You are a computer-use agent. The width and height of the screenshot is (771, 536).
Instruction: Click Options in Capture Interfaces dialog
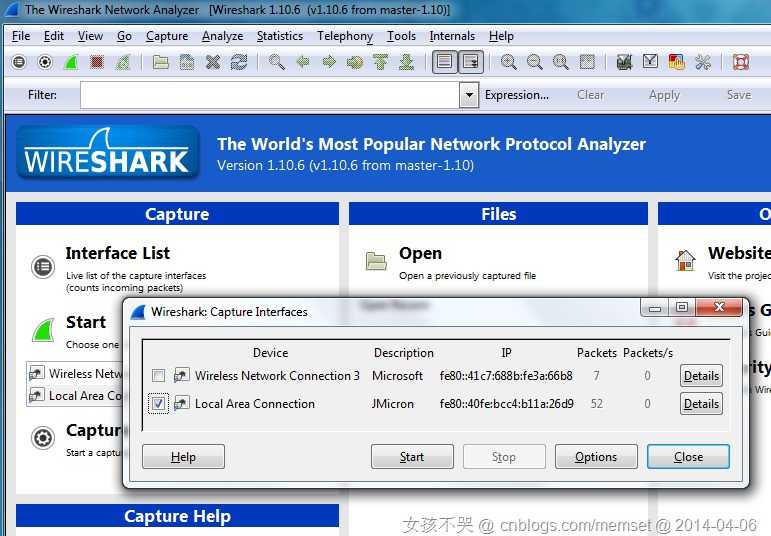(x=596, y=457)
